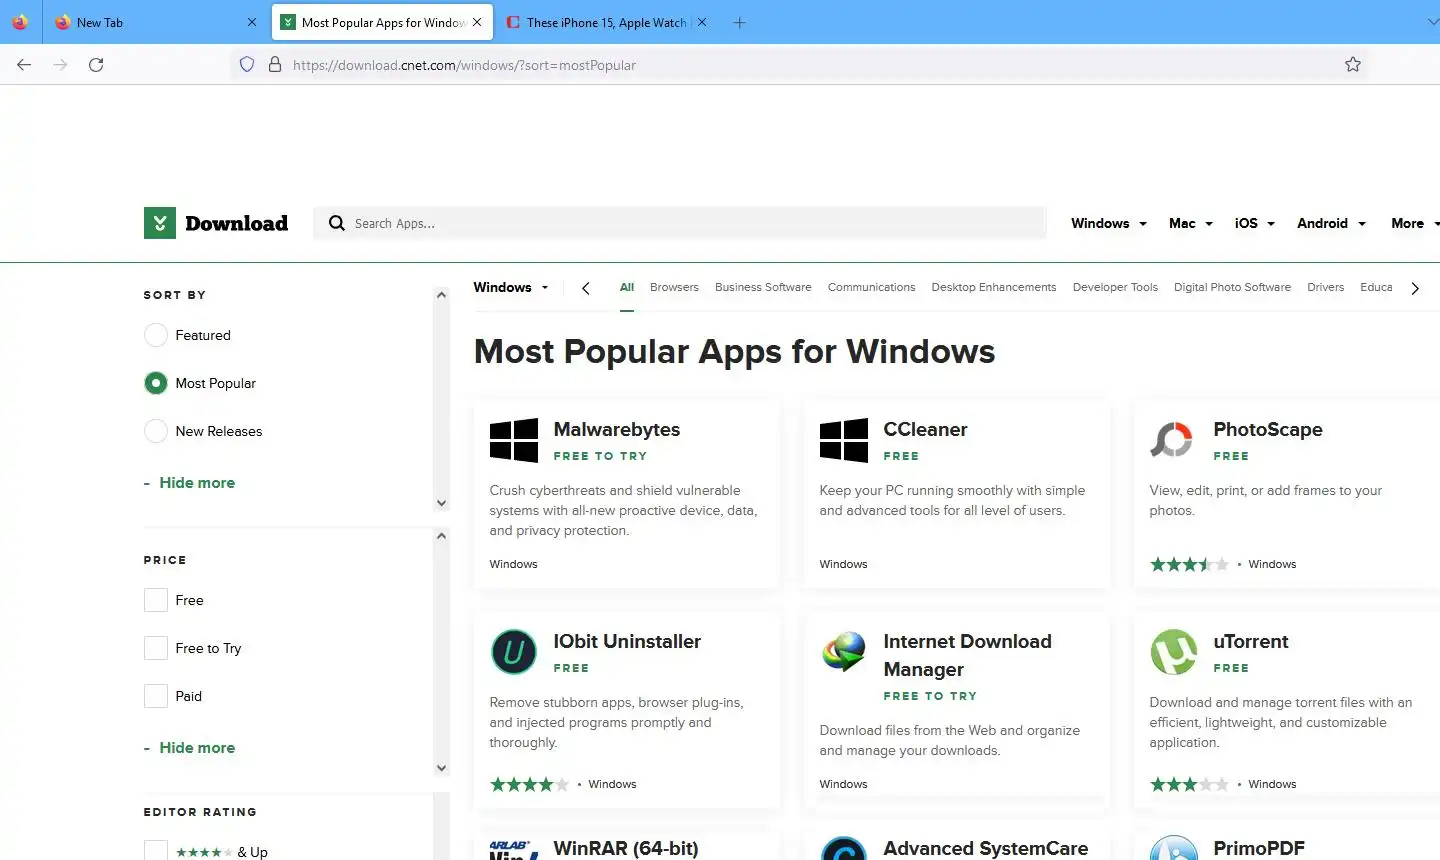Check the Free to Try price filter
Viewport: 1440px width, 860px height.
pos(156,648)
